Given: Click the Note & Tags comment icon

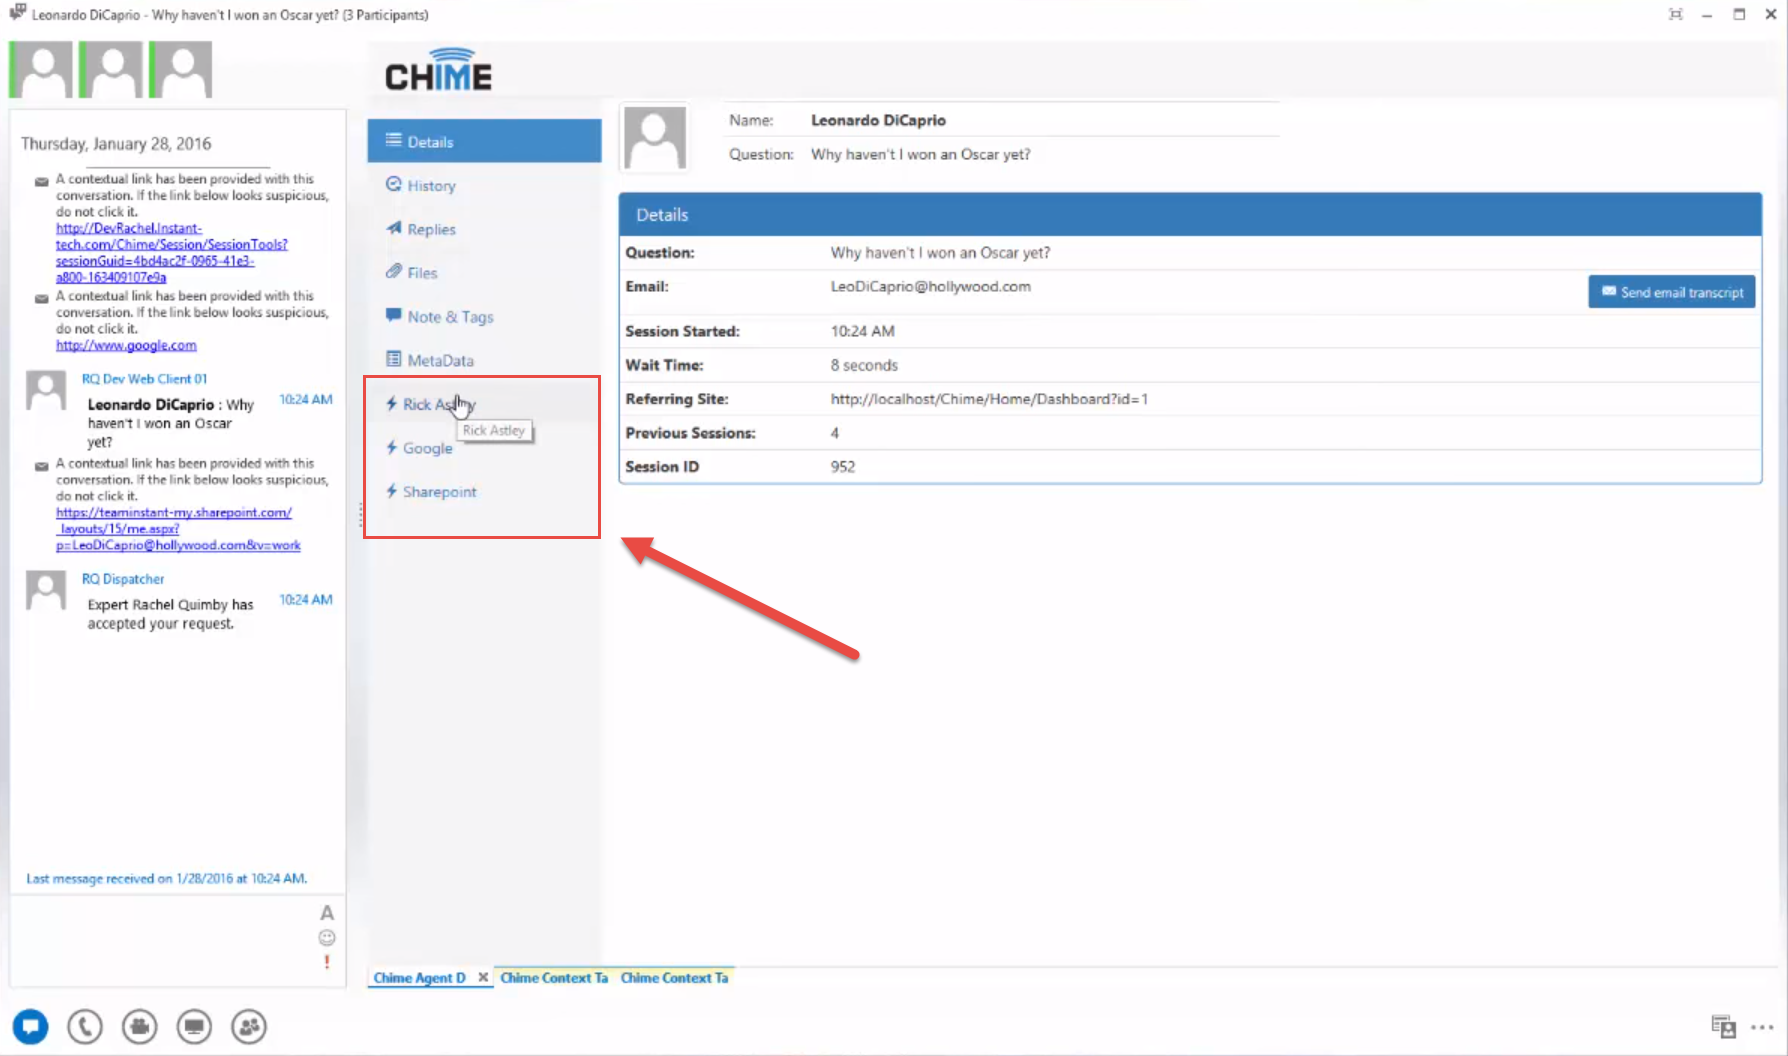Looking at the screenshot, I should (x=394, y=315).
